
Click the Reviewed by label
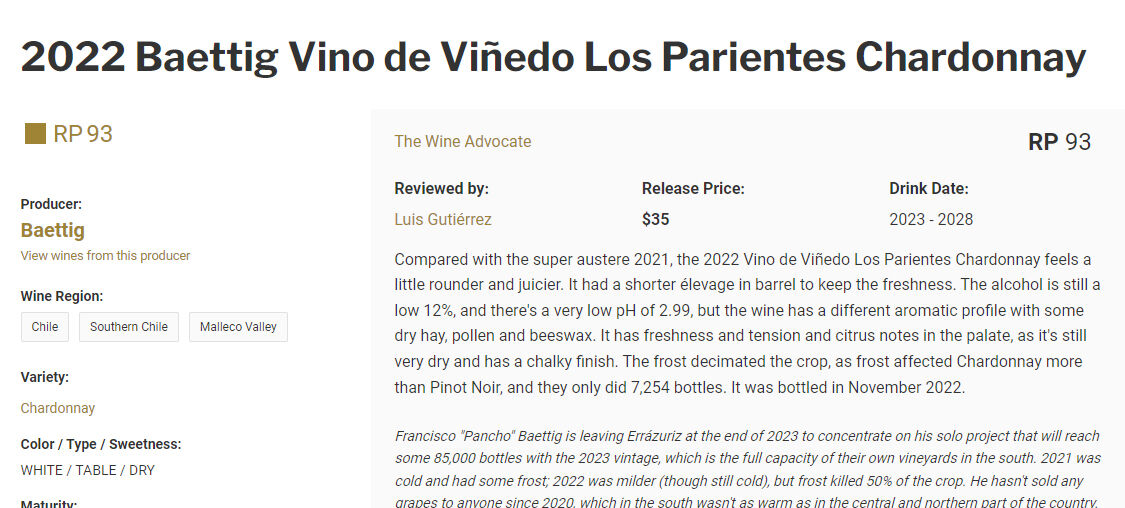441,189
